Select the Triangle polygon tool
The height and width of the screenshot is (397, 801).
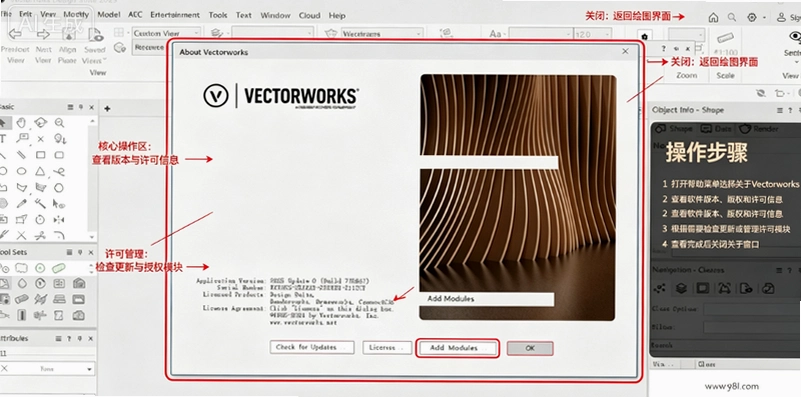pos(40,171)
